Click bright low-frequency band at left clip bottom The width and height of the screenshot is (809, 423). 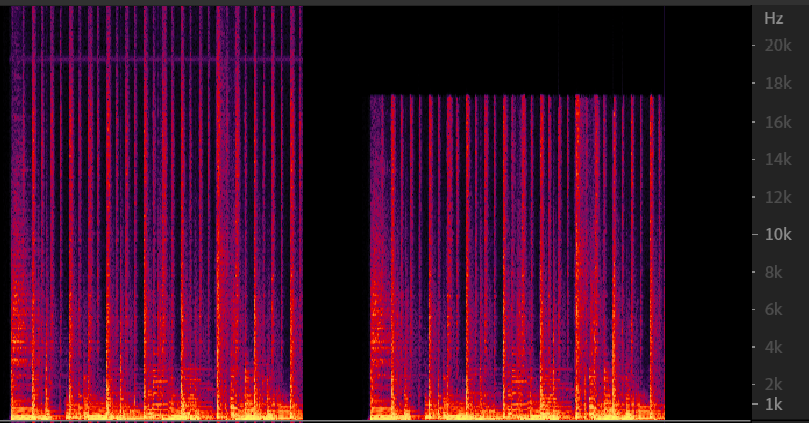click(156, 410)
